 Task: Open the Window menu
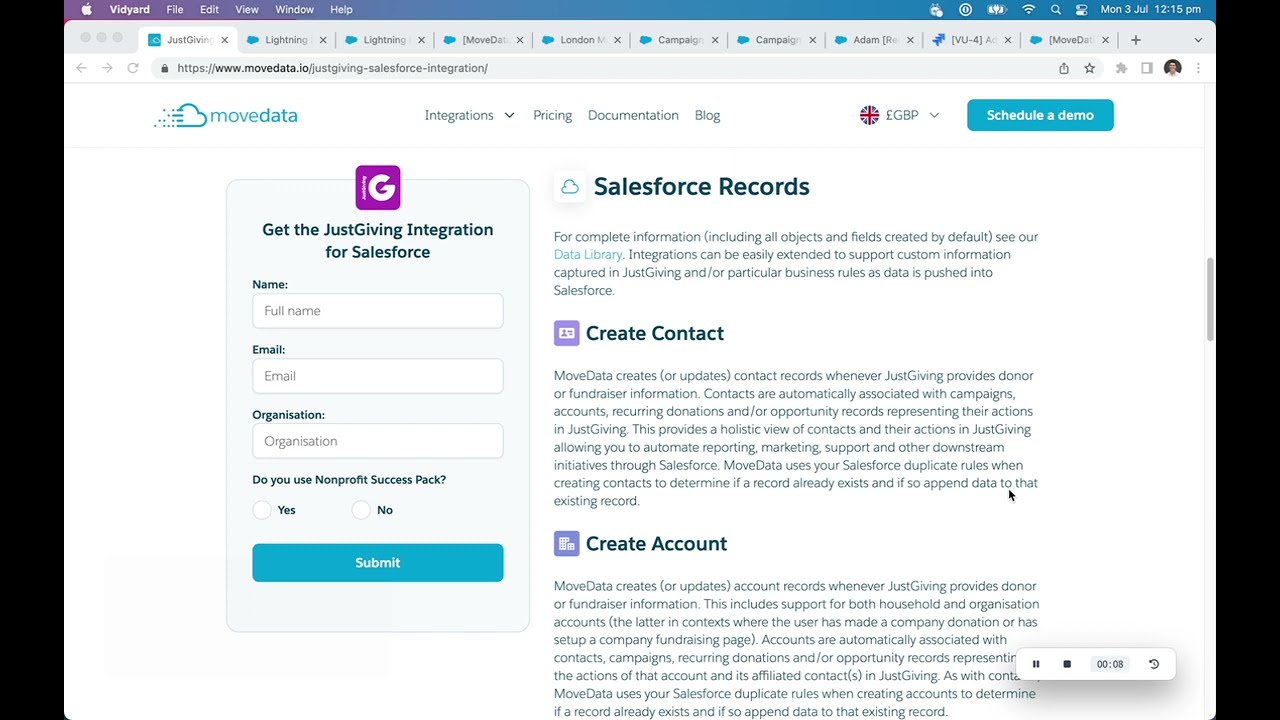[x=295, y=9]
